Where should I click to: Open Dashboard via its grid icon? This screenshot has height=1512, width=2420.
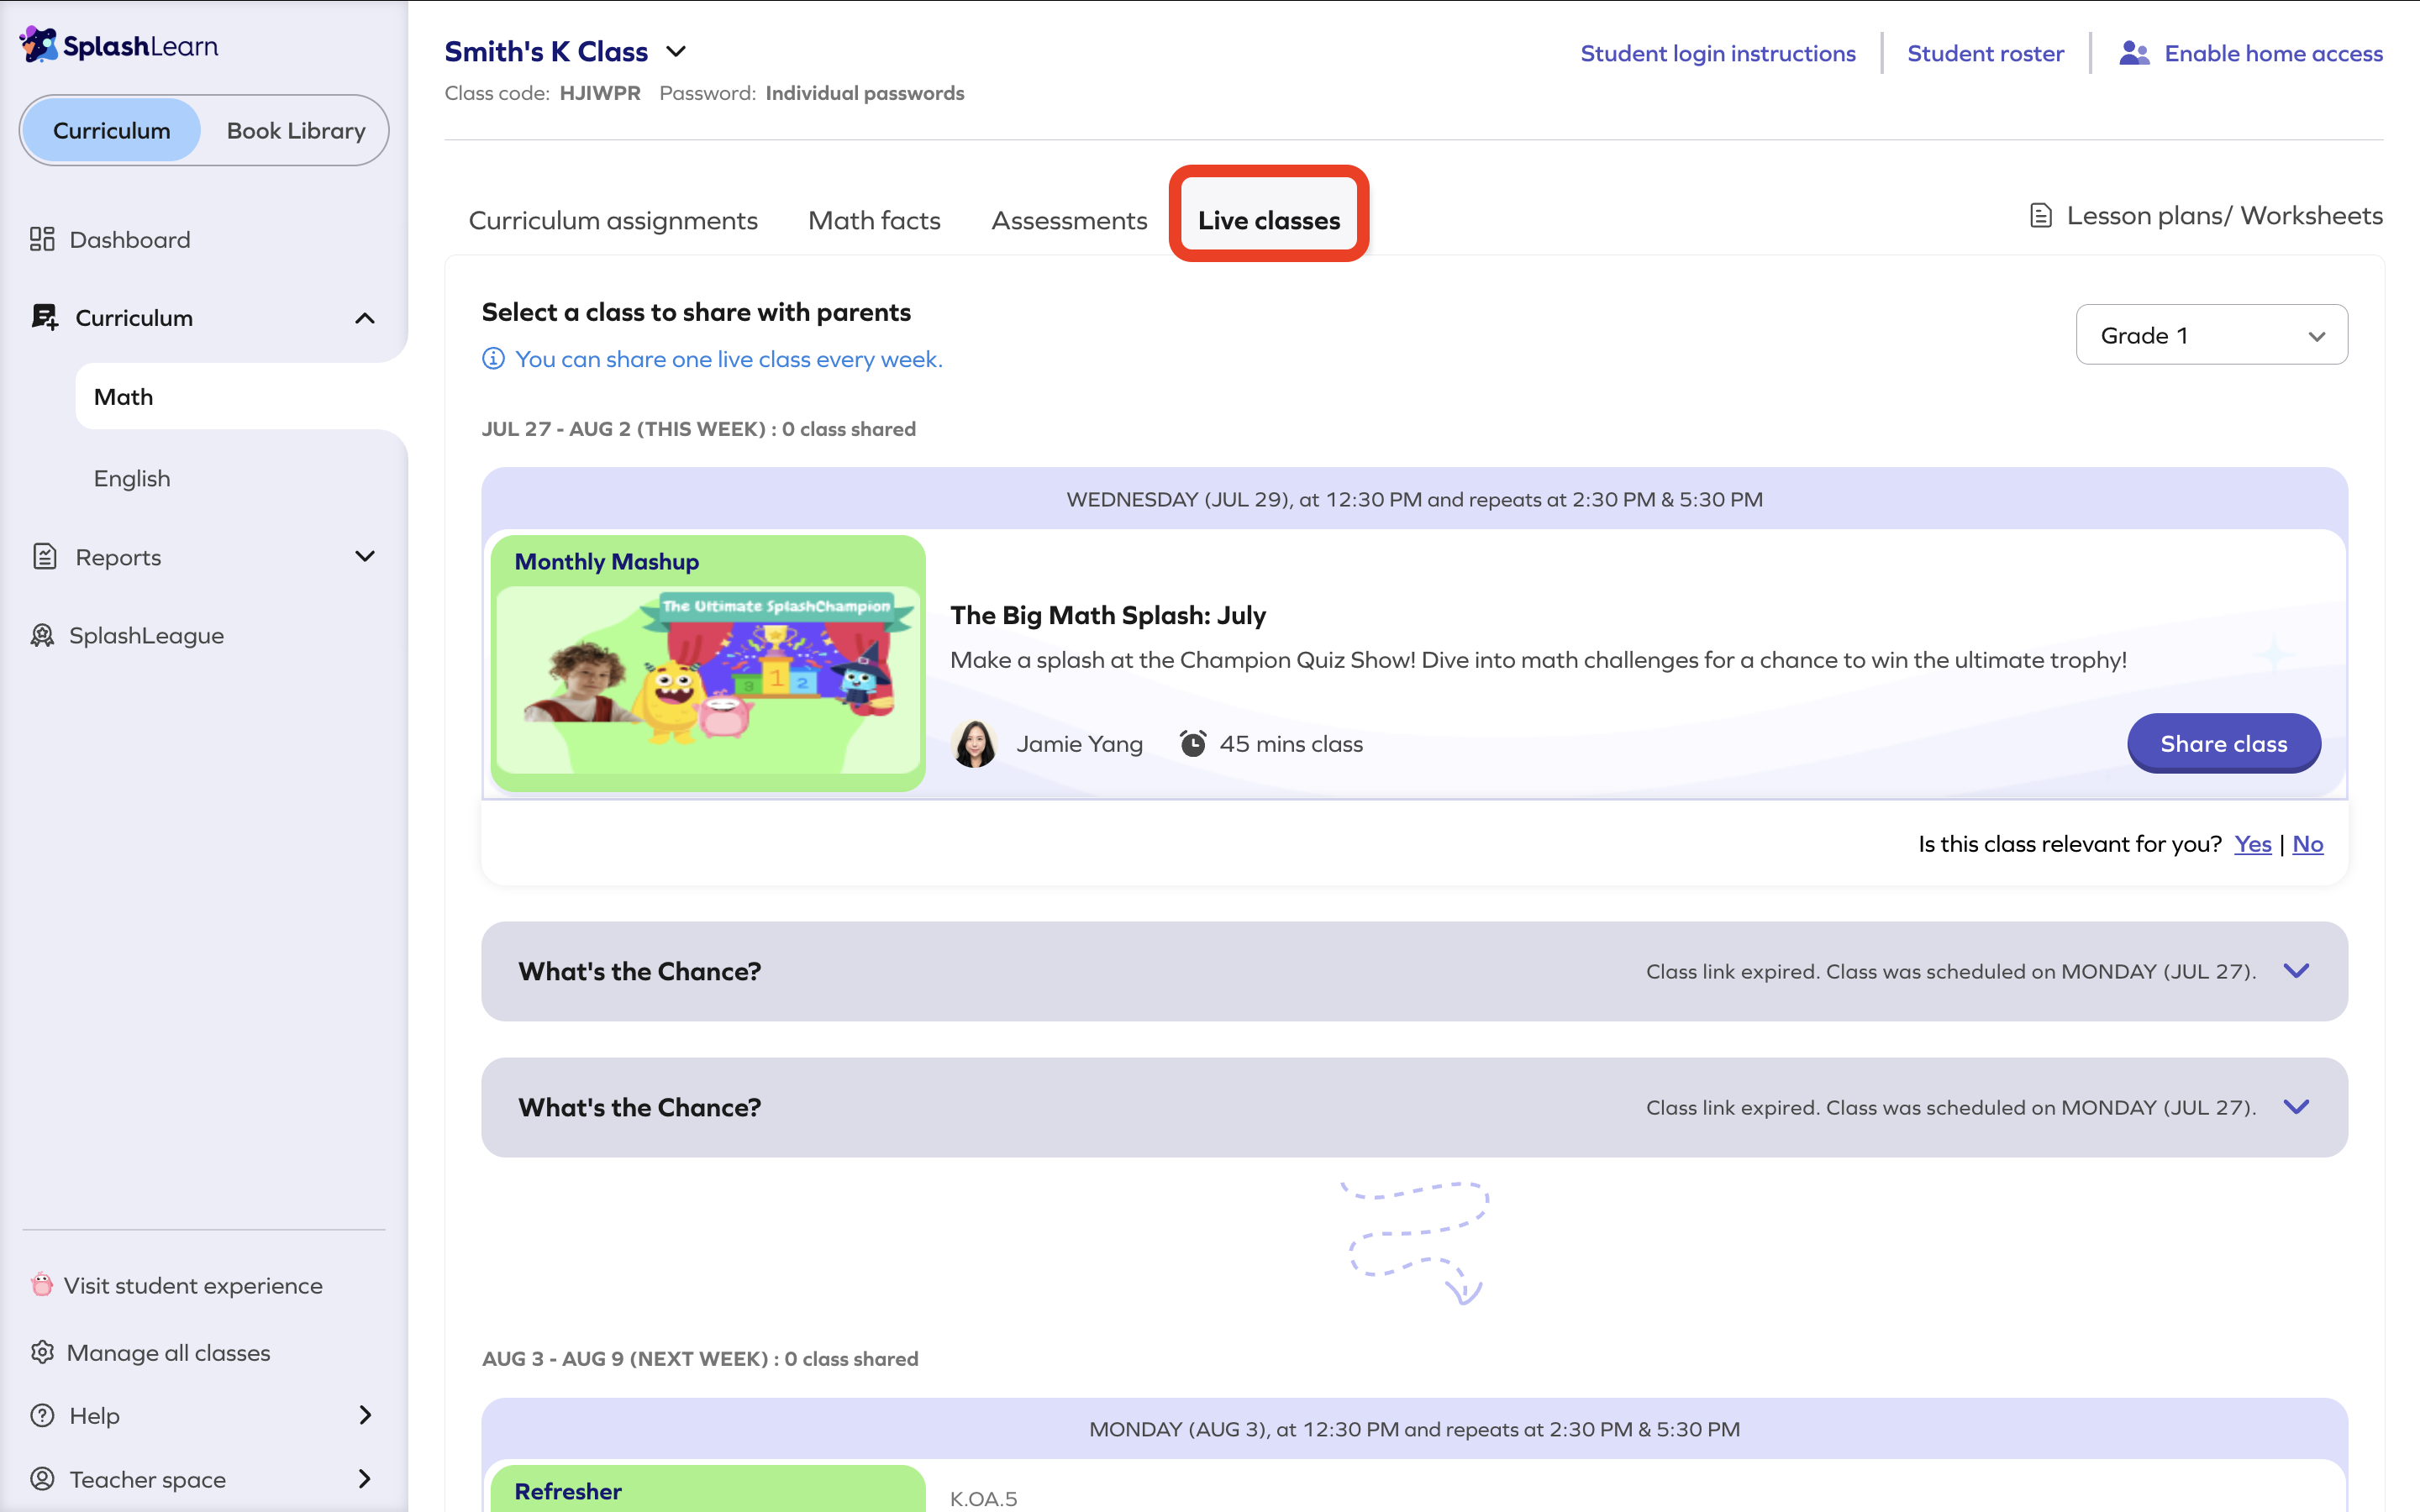tap(42, 239)
